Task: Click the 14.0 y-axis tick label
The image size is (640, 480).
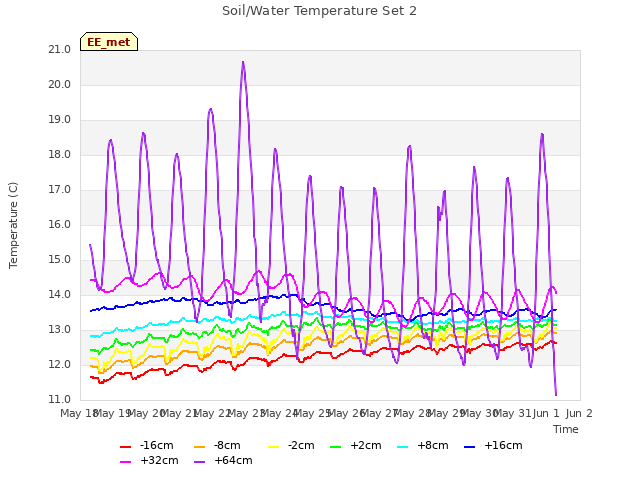Action: tap(60, 295)
